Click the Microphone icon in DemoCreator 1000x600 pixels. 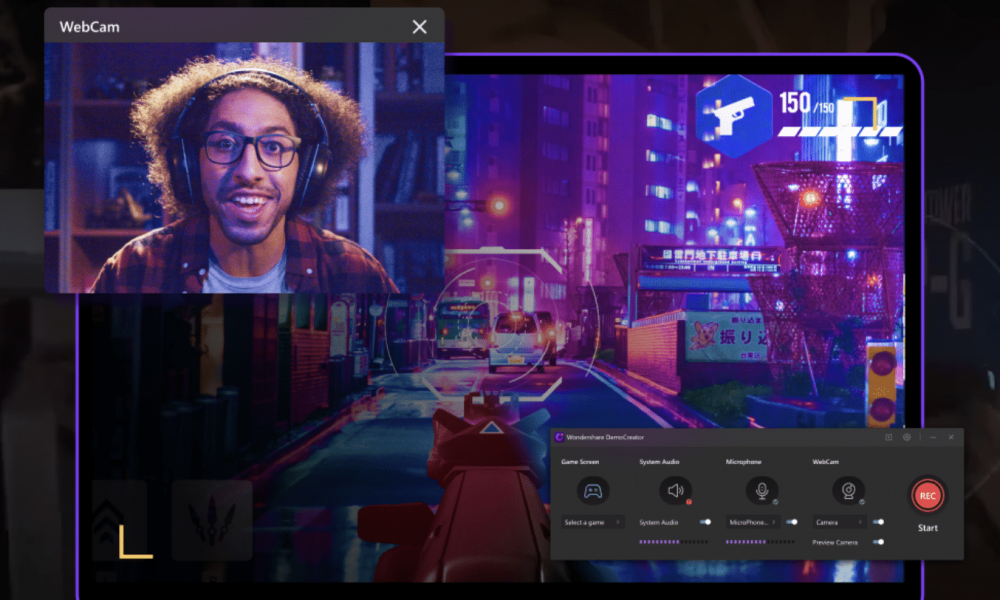(762, 490)
